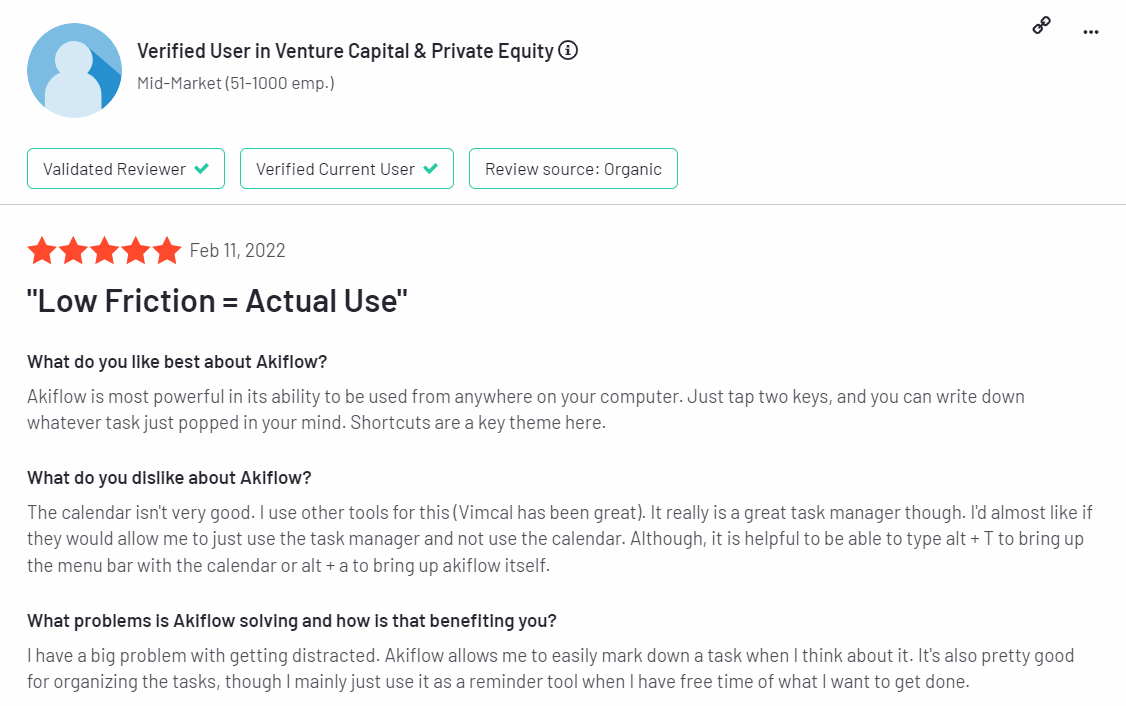Click the Mid-Market (51-1000 emp.) label
This screenshot has height=706, width=1126.
235,83
